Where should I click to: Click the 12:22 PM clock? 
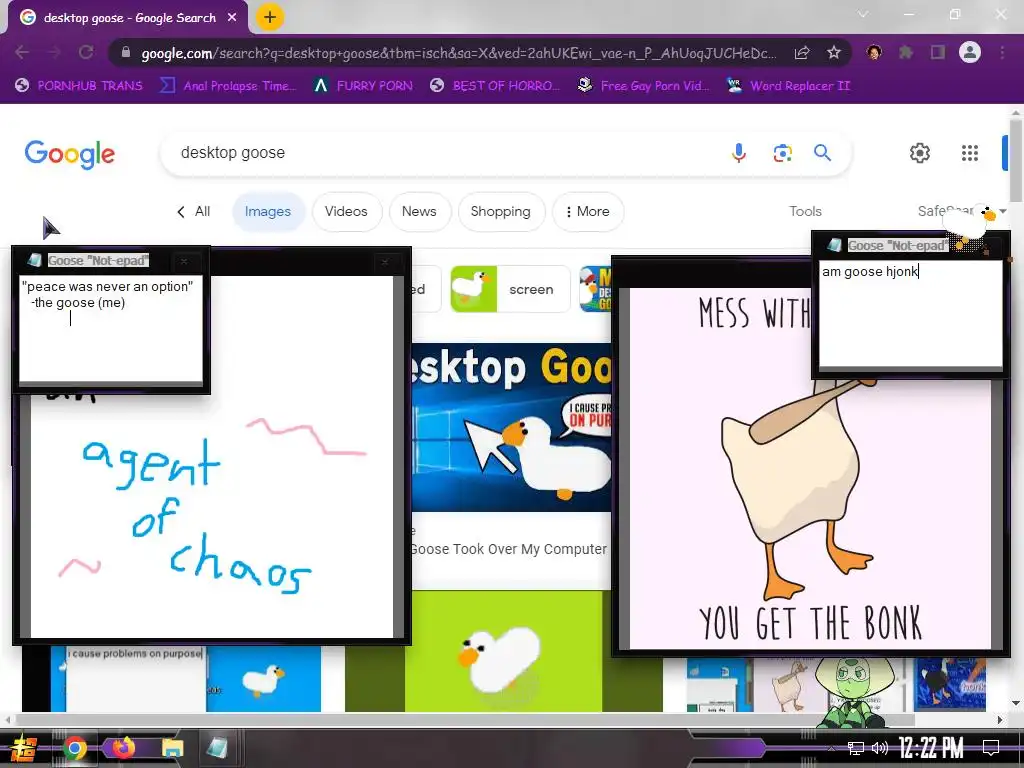(x=931, y=748)
